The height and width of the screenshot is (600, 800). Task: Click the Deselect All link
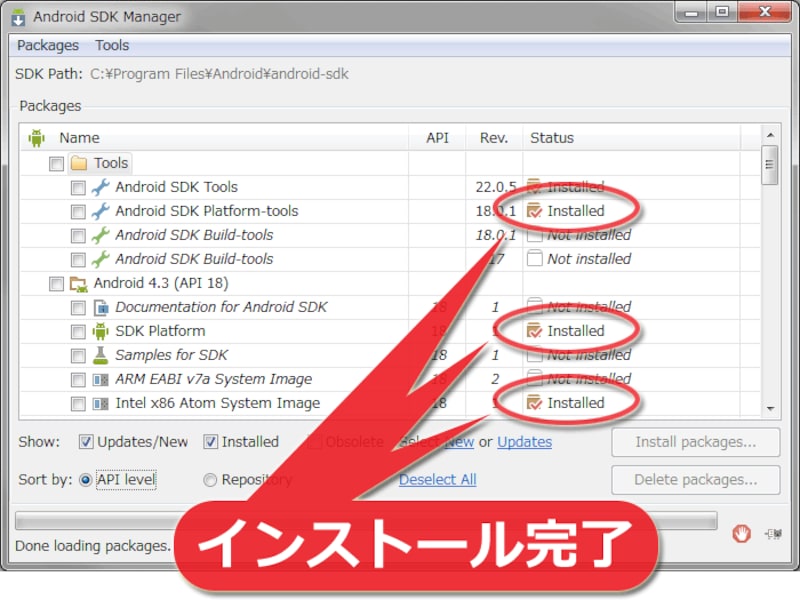(x=437, y=480)
